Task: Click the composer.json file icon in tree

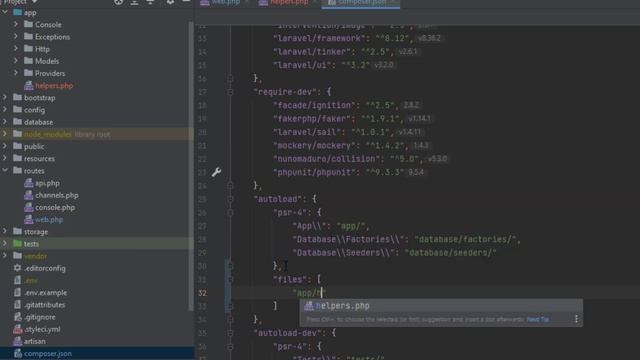Action: (17, 353)
